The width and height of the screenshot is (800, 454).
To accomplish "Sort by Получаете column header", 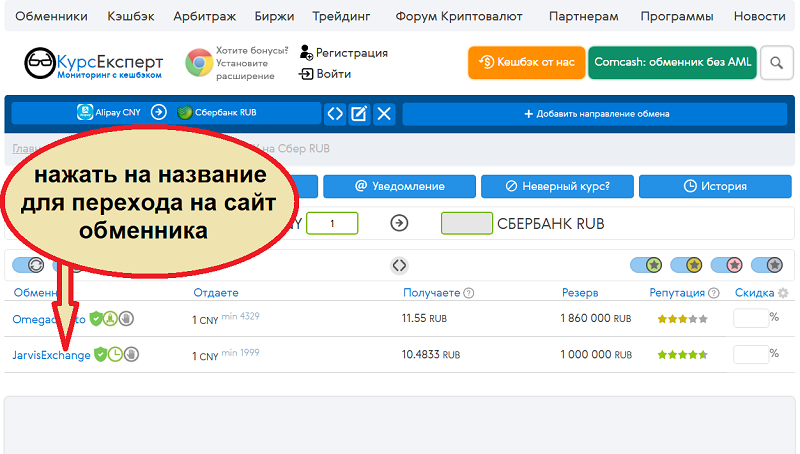I will click(x=432, y=293).
